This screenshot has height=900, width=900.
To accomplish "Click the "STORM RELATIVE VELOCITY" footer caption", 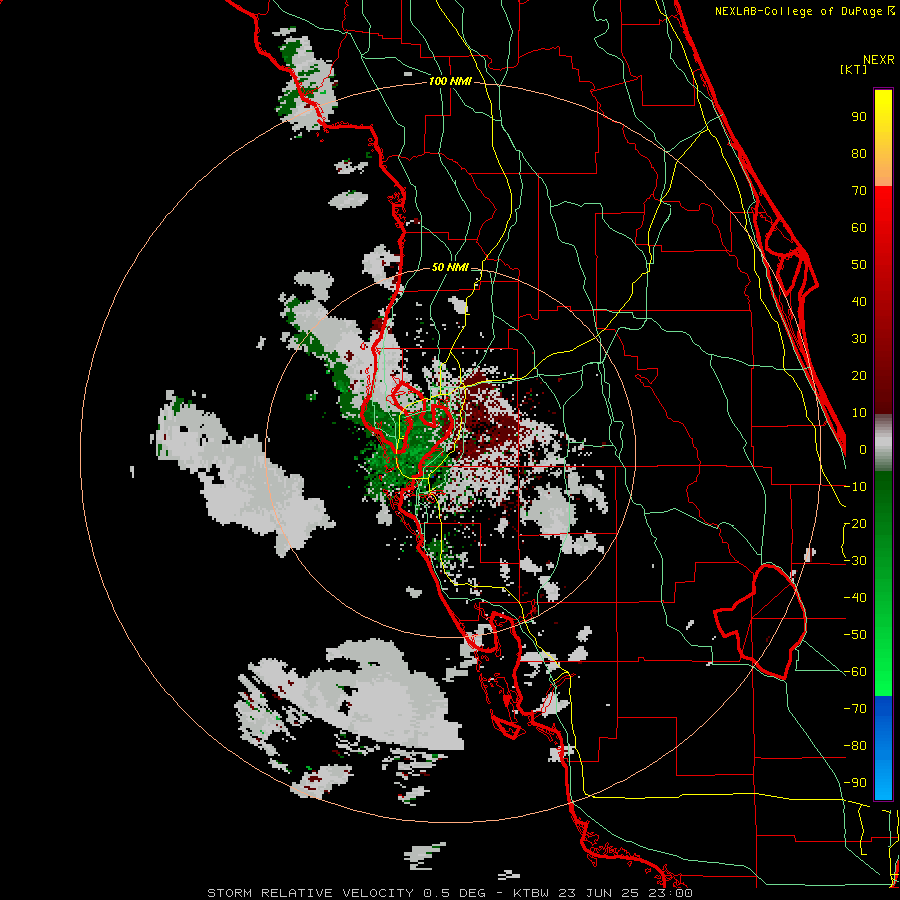I will click(310, 893).
